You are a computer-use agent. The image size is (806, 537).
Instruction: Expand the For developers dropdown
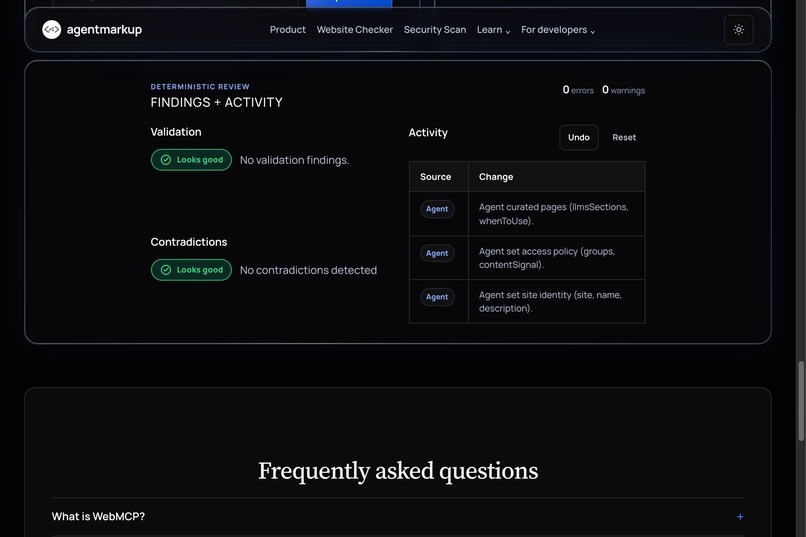[558, 30]
